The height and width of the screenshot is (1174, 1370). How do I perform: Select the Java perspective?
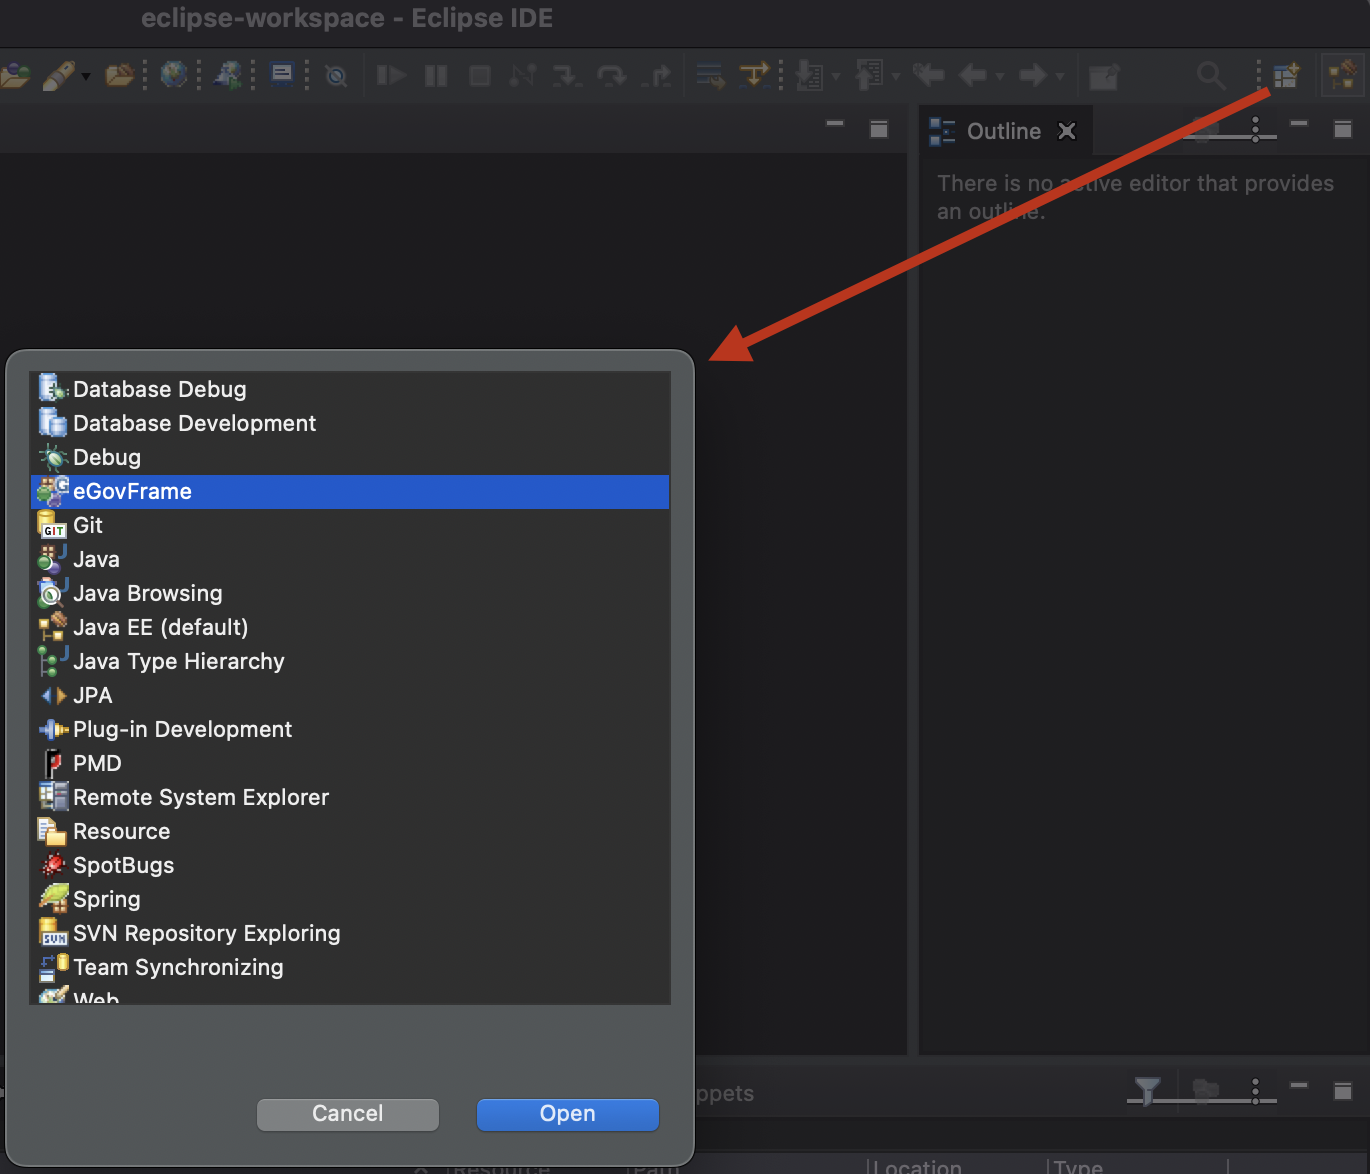click(350, 559)
